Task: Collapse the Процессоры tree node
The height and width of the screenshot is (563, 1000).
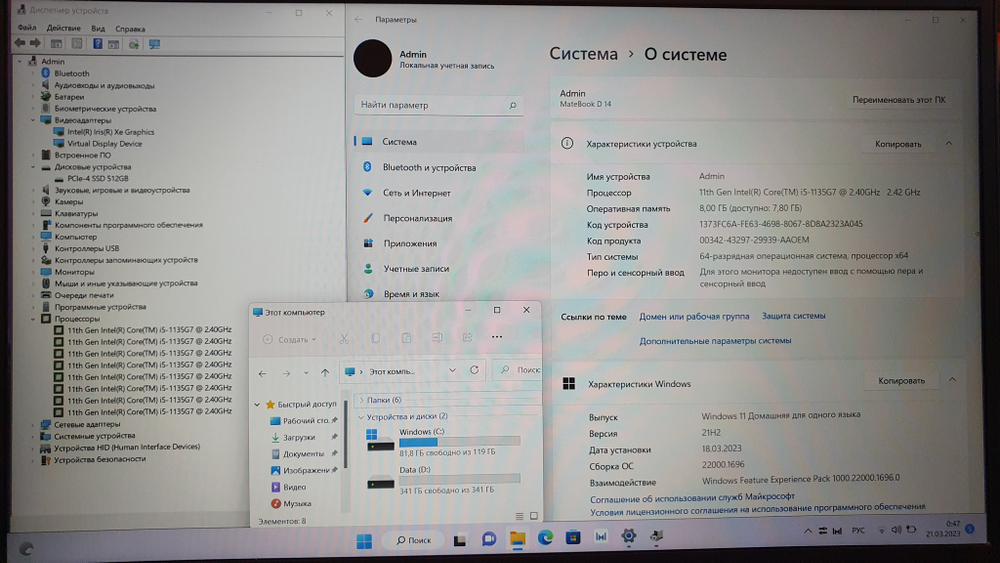Action: (33, 319)
